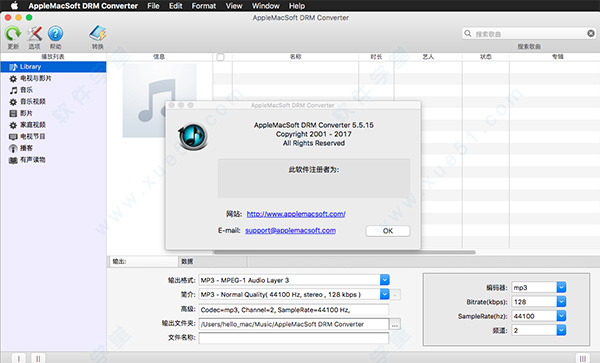The width and height of the screenshot is (600, 363).
Task: Select the 有声读物 sidebar item
Action: click(54, 160)
